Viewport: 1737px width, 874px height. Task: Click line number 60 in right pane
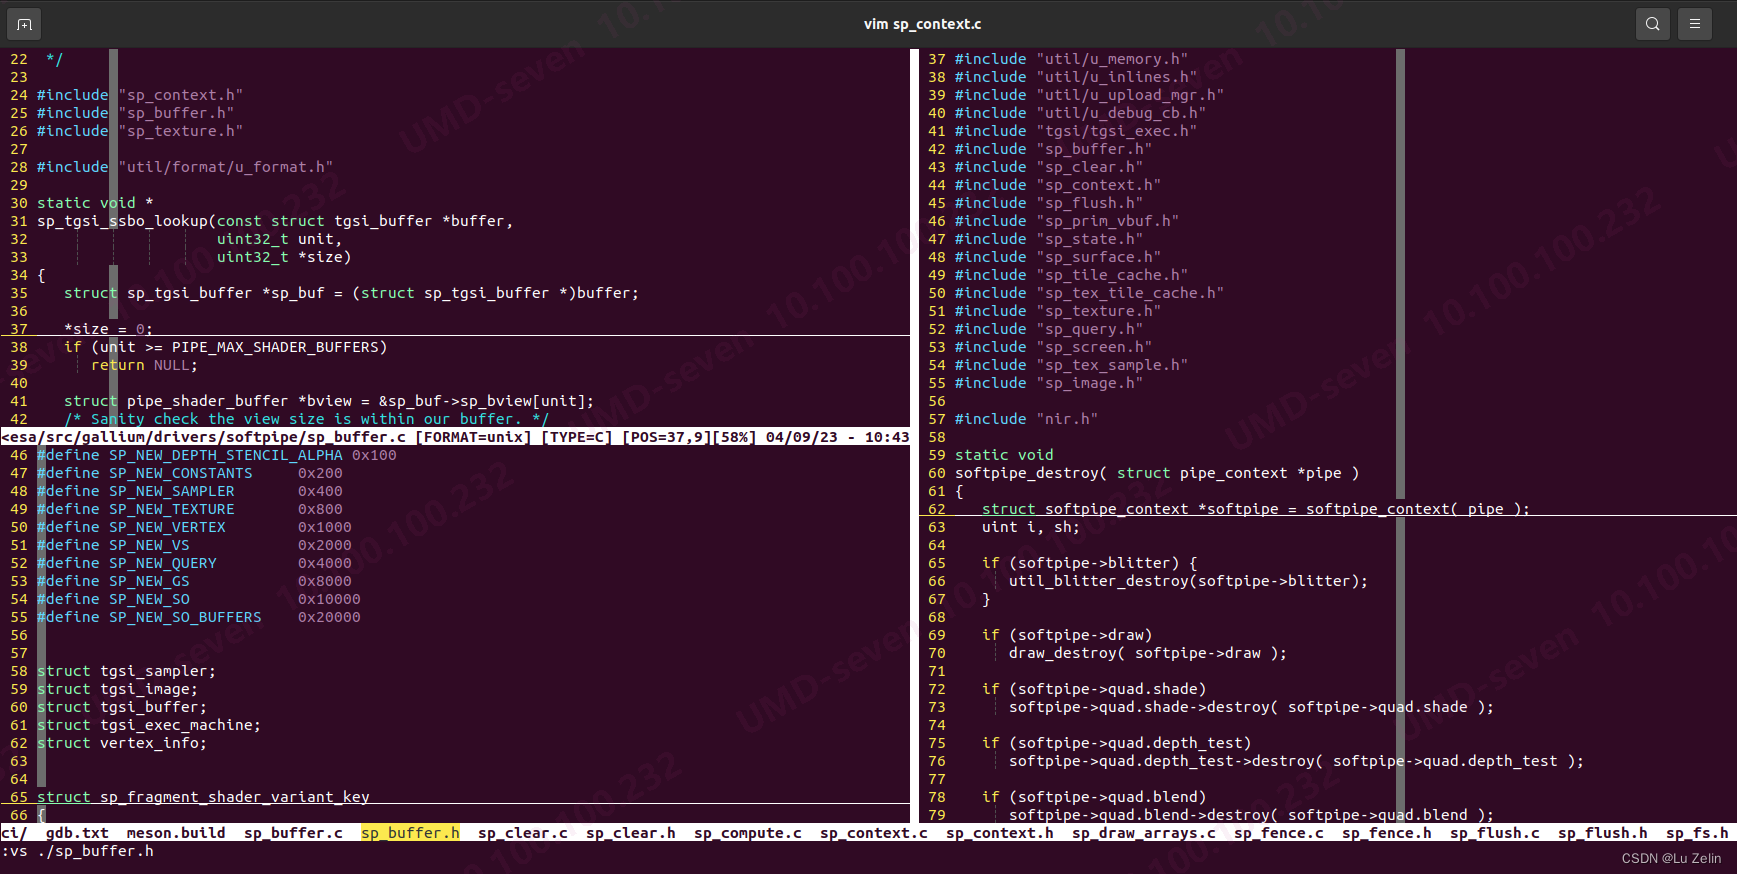(937, 473)
